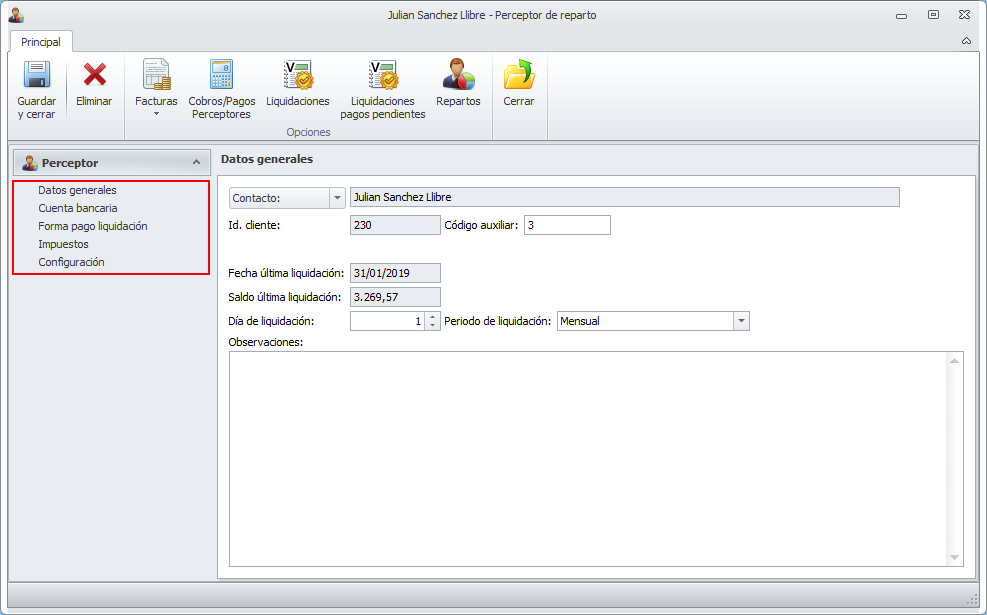The image size is (987, 615).
Task: Click the Fecha última liquidación field
Action: [x=395, y=273]
